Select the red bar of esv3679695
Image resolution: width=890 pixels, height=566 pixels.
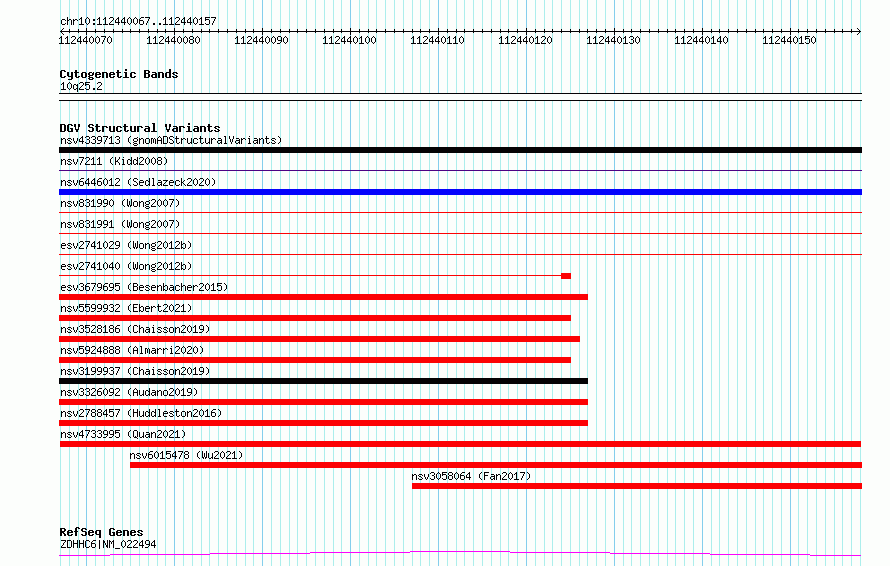tap(324, 297)
